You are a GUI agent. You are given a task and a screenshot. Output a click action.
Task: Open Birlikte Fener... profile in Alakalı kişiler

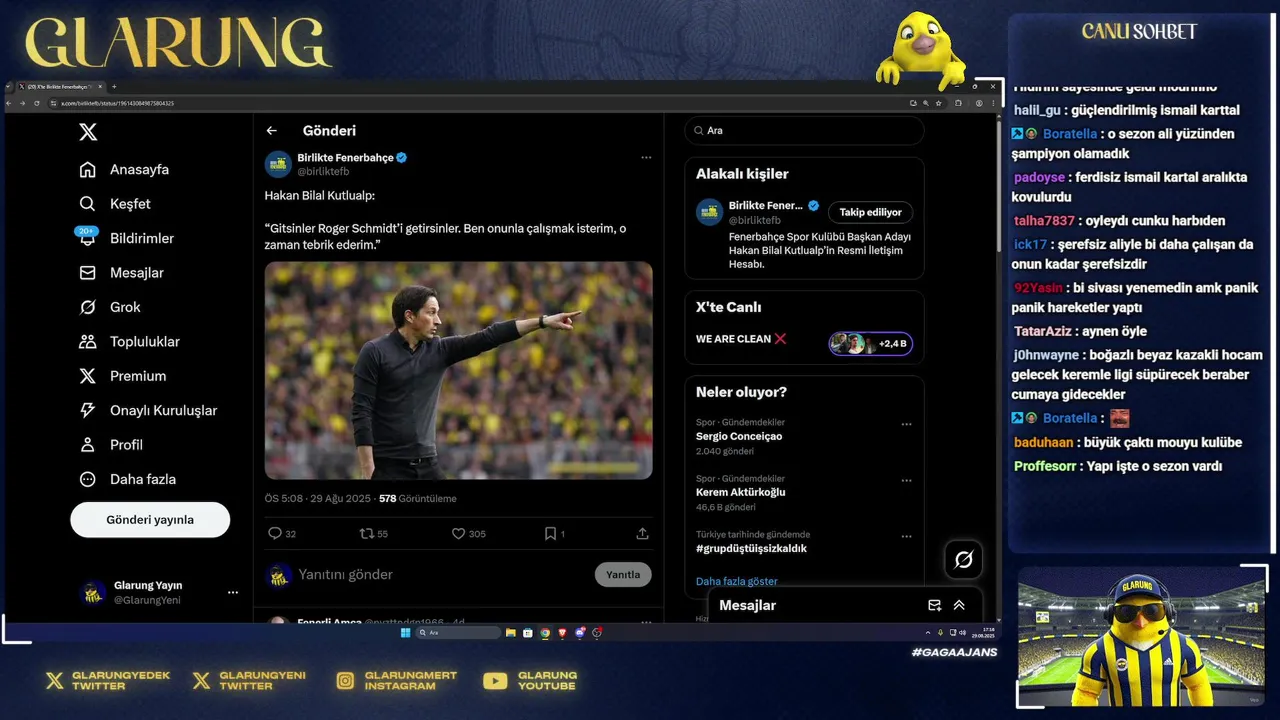pyautogui.click(x=766, y=205)
